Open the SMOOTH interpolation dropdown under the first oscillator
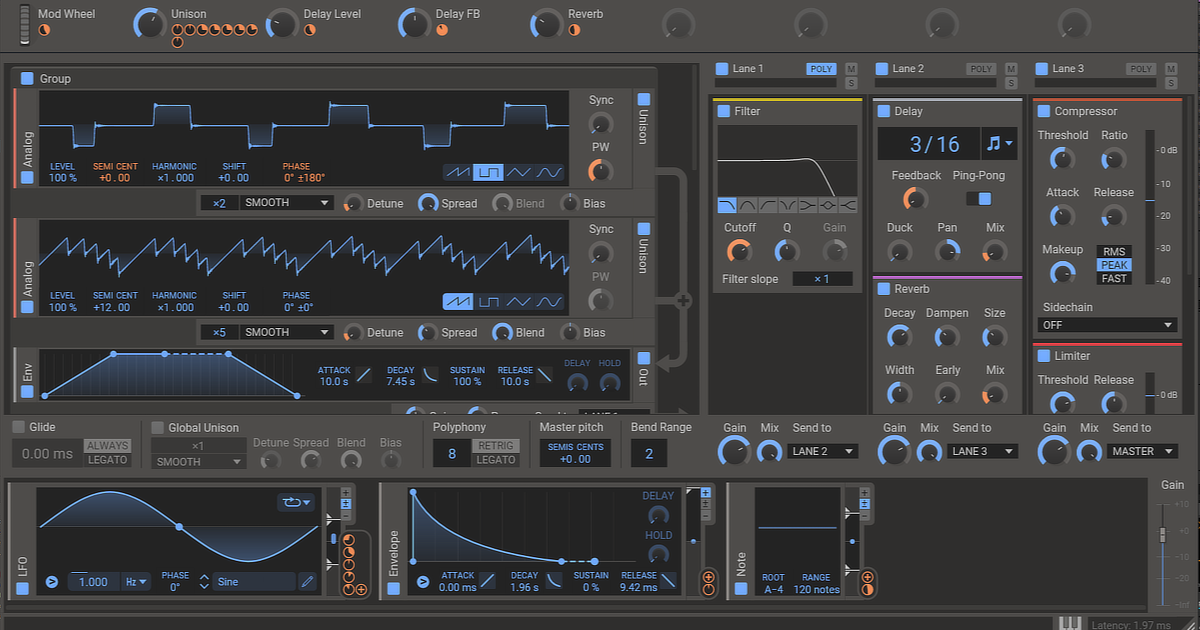This screenshot has width=1200, height=630. coord(285,202)
